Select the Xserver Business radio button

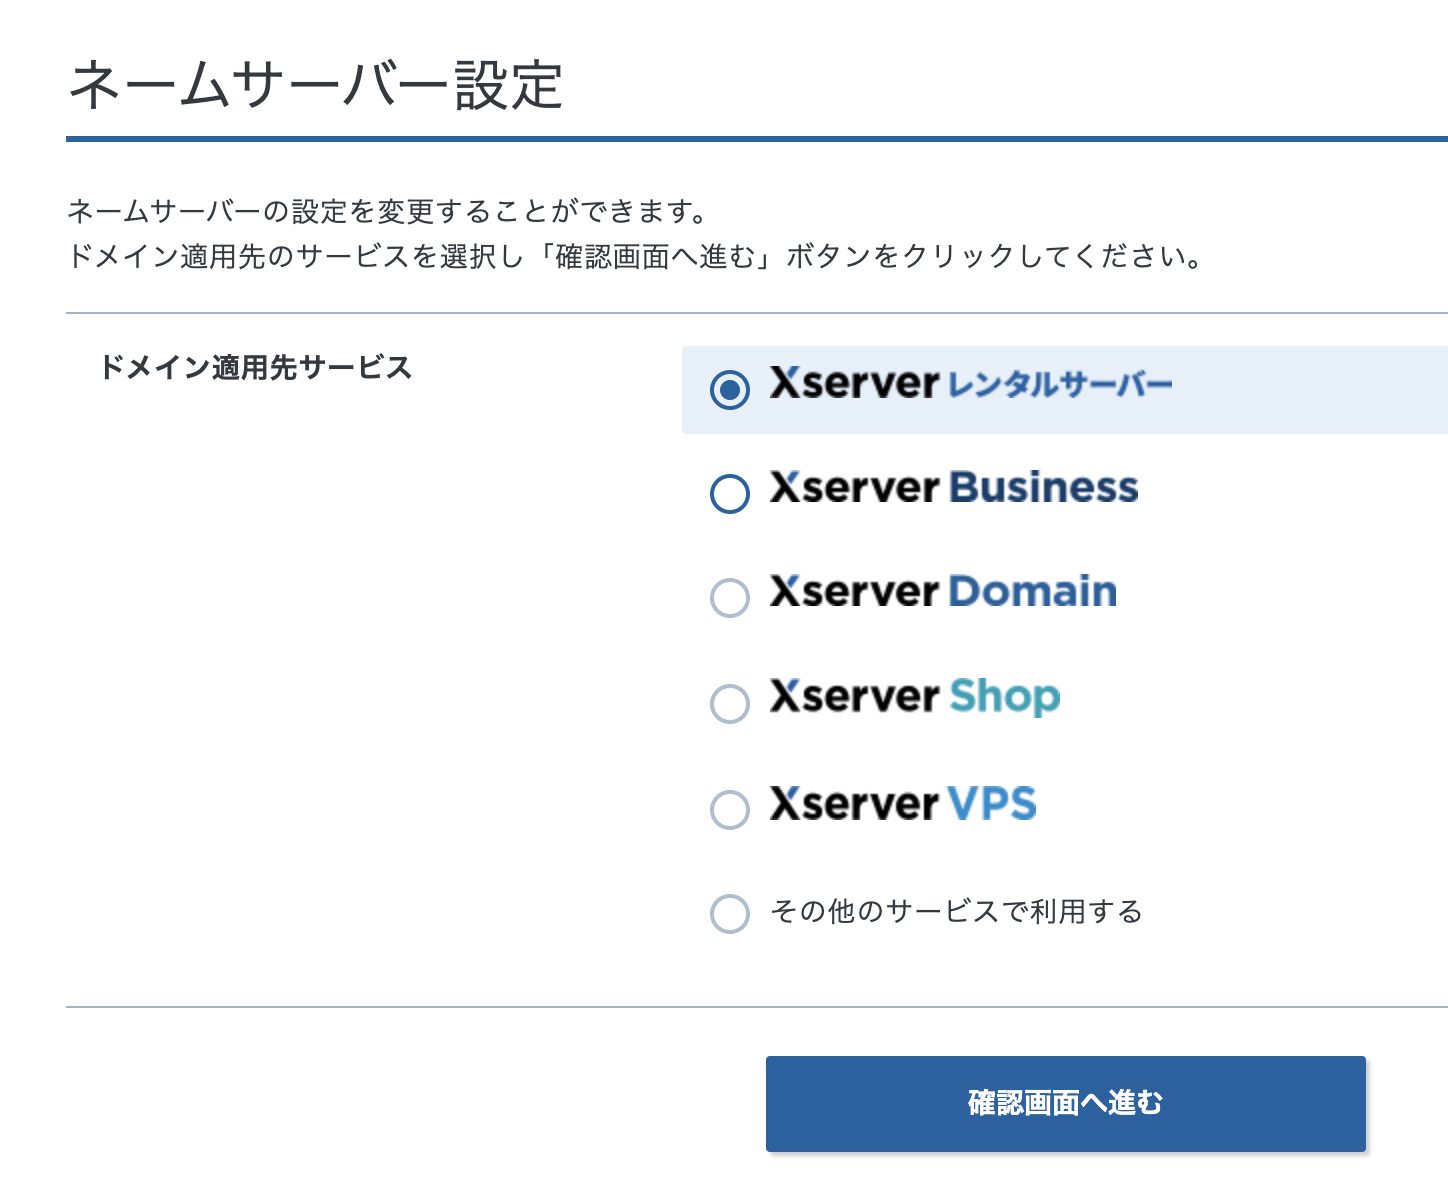[x=730, y=493]
